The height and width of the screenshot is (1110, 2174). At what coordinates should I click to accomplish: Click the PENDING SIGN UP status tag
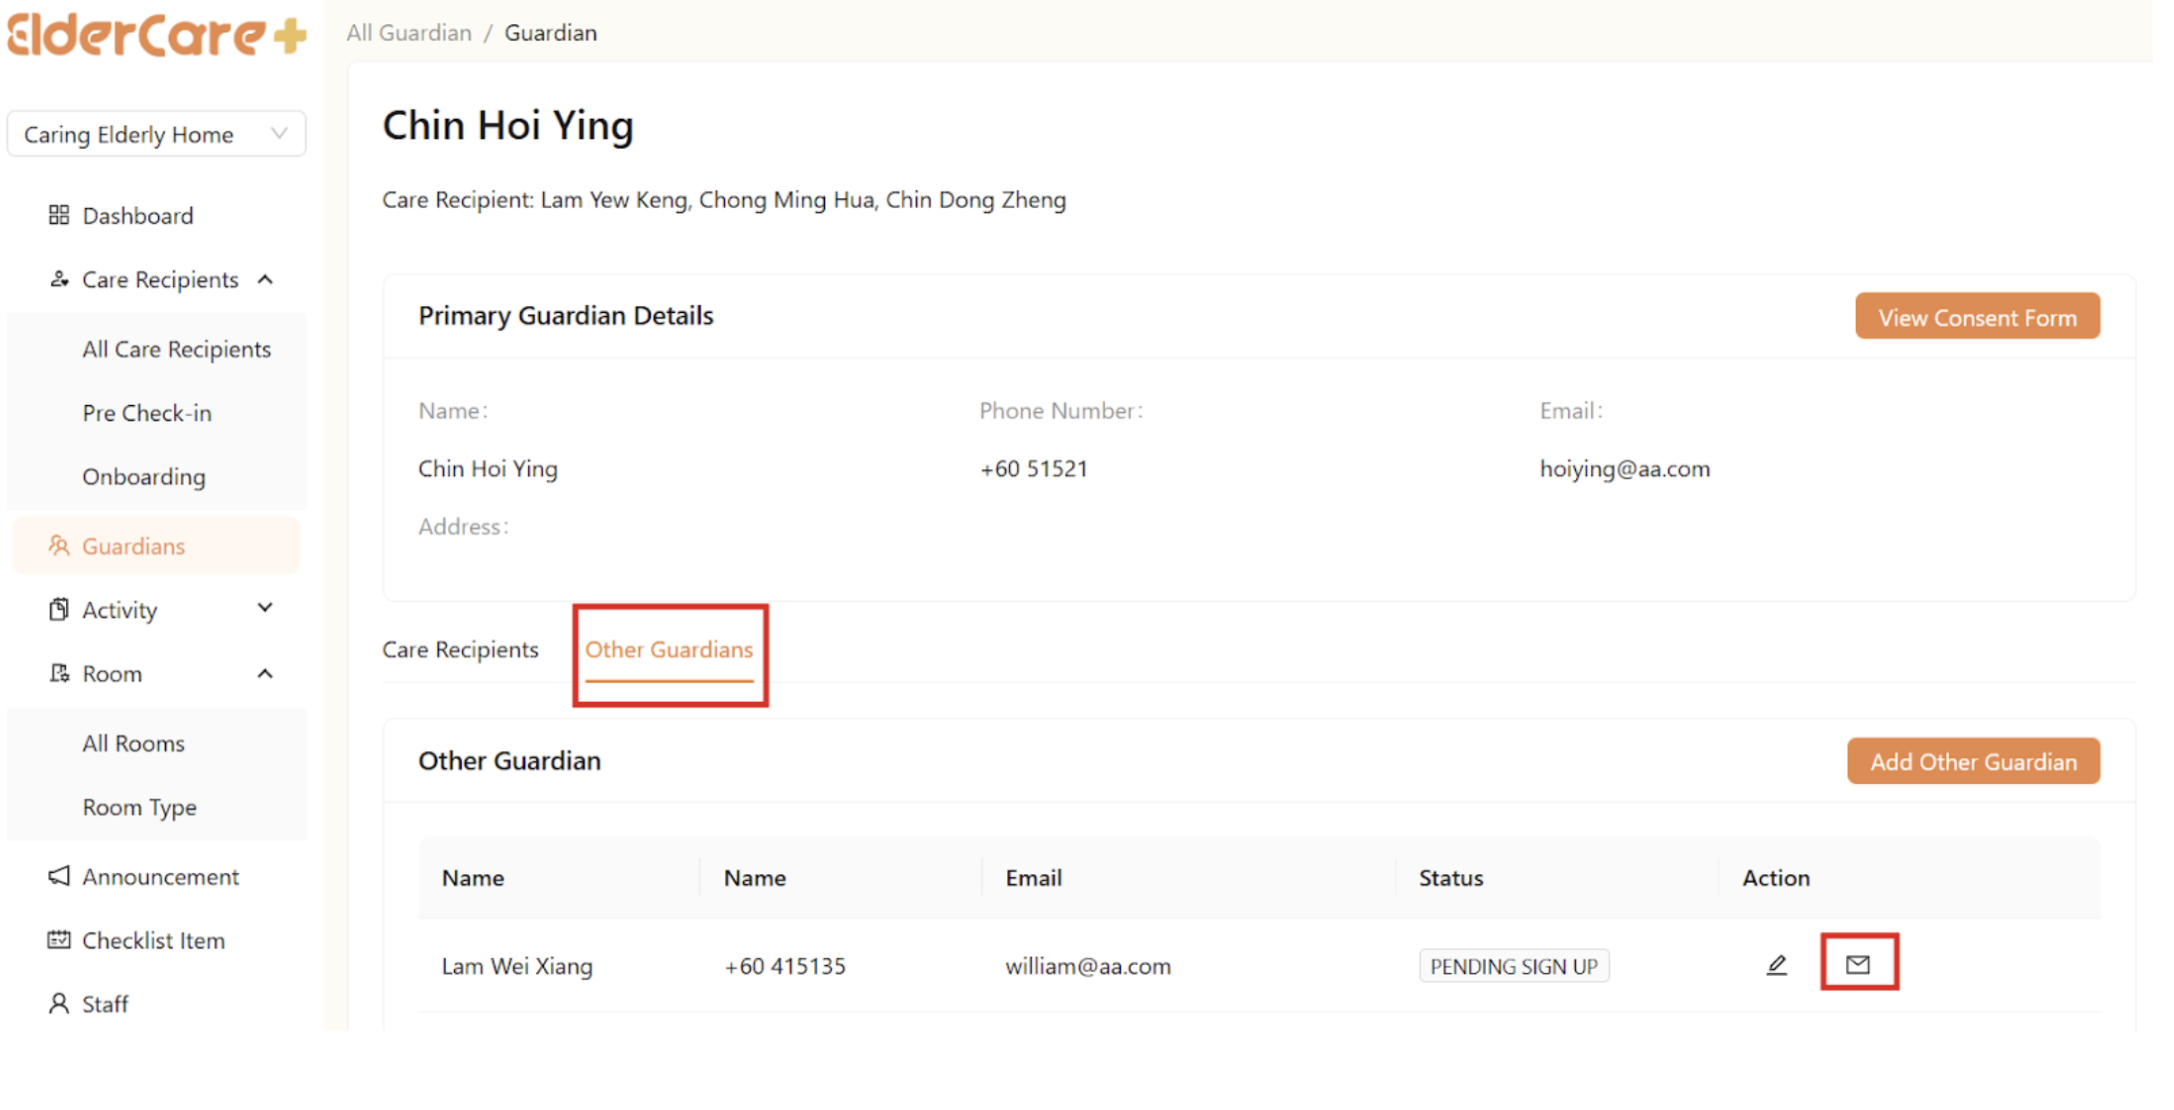1513,966
